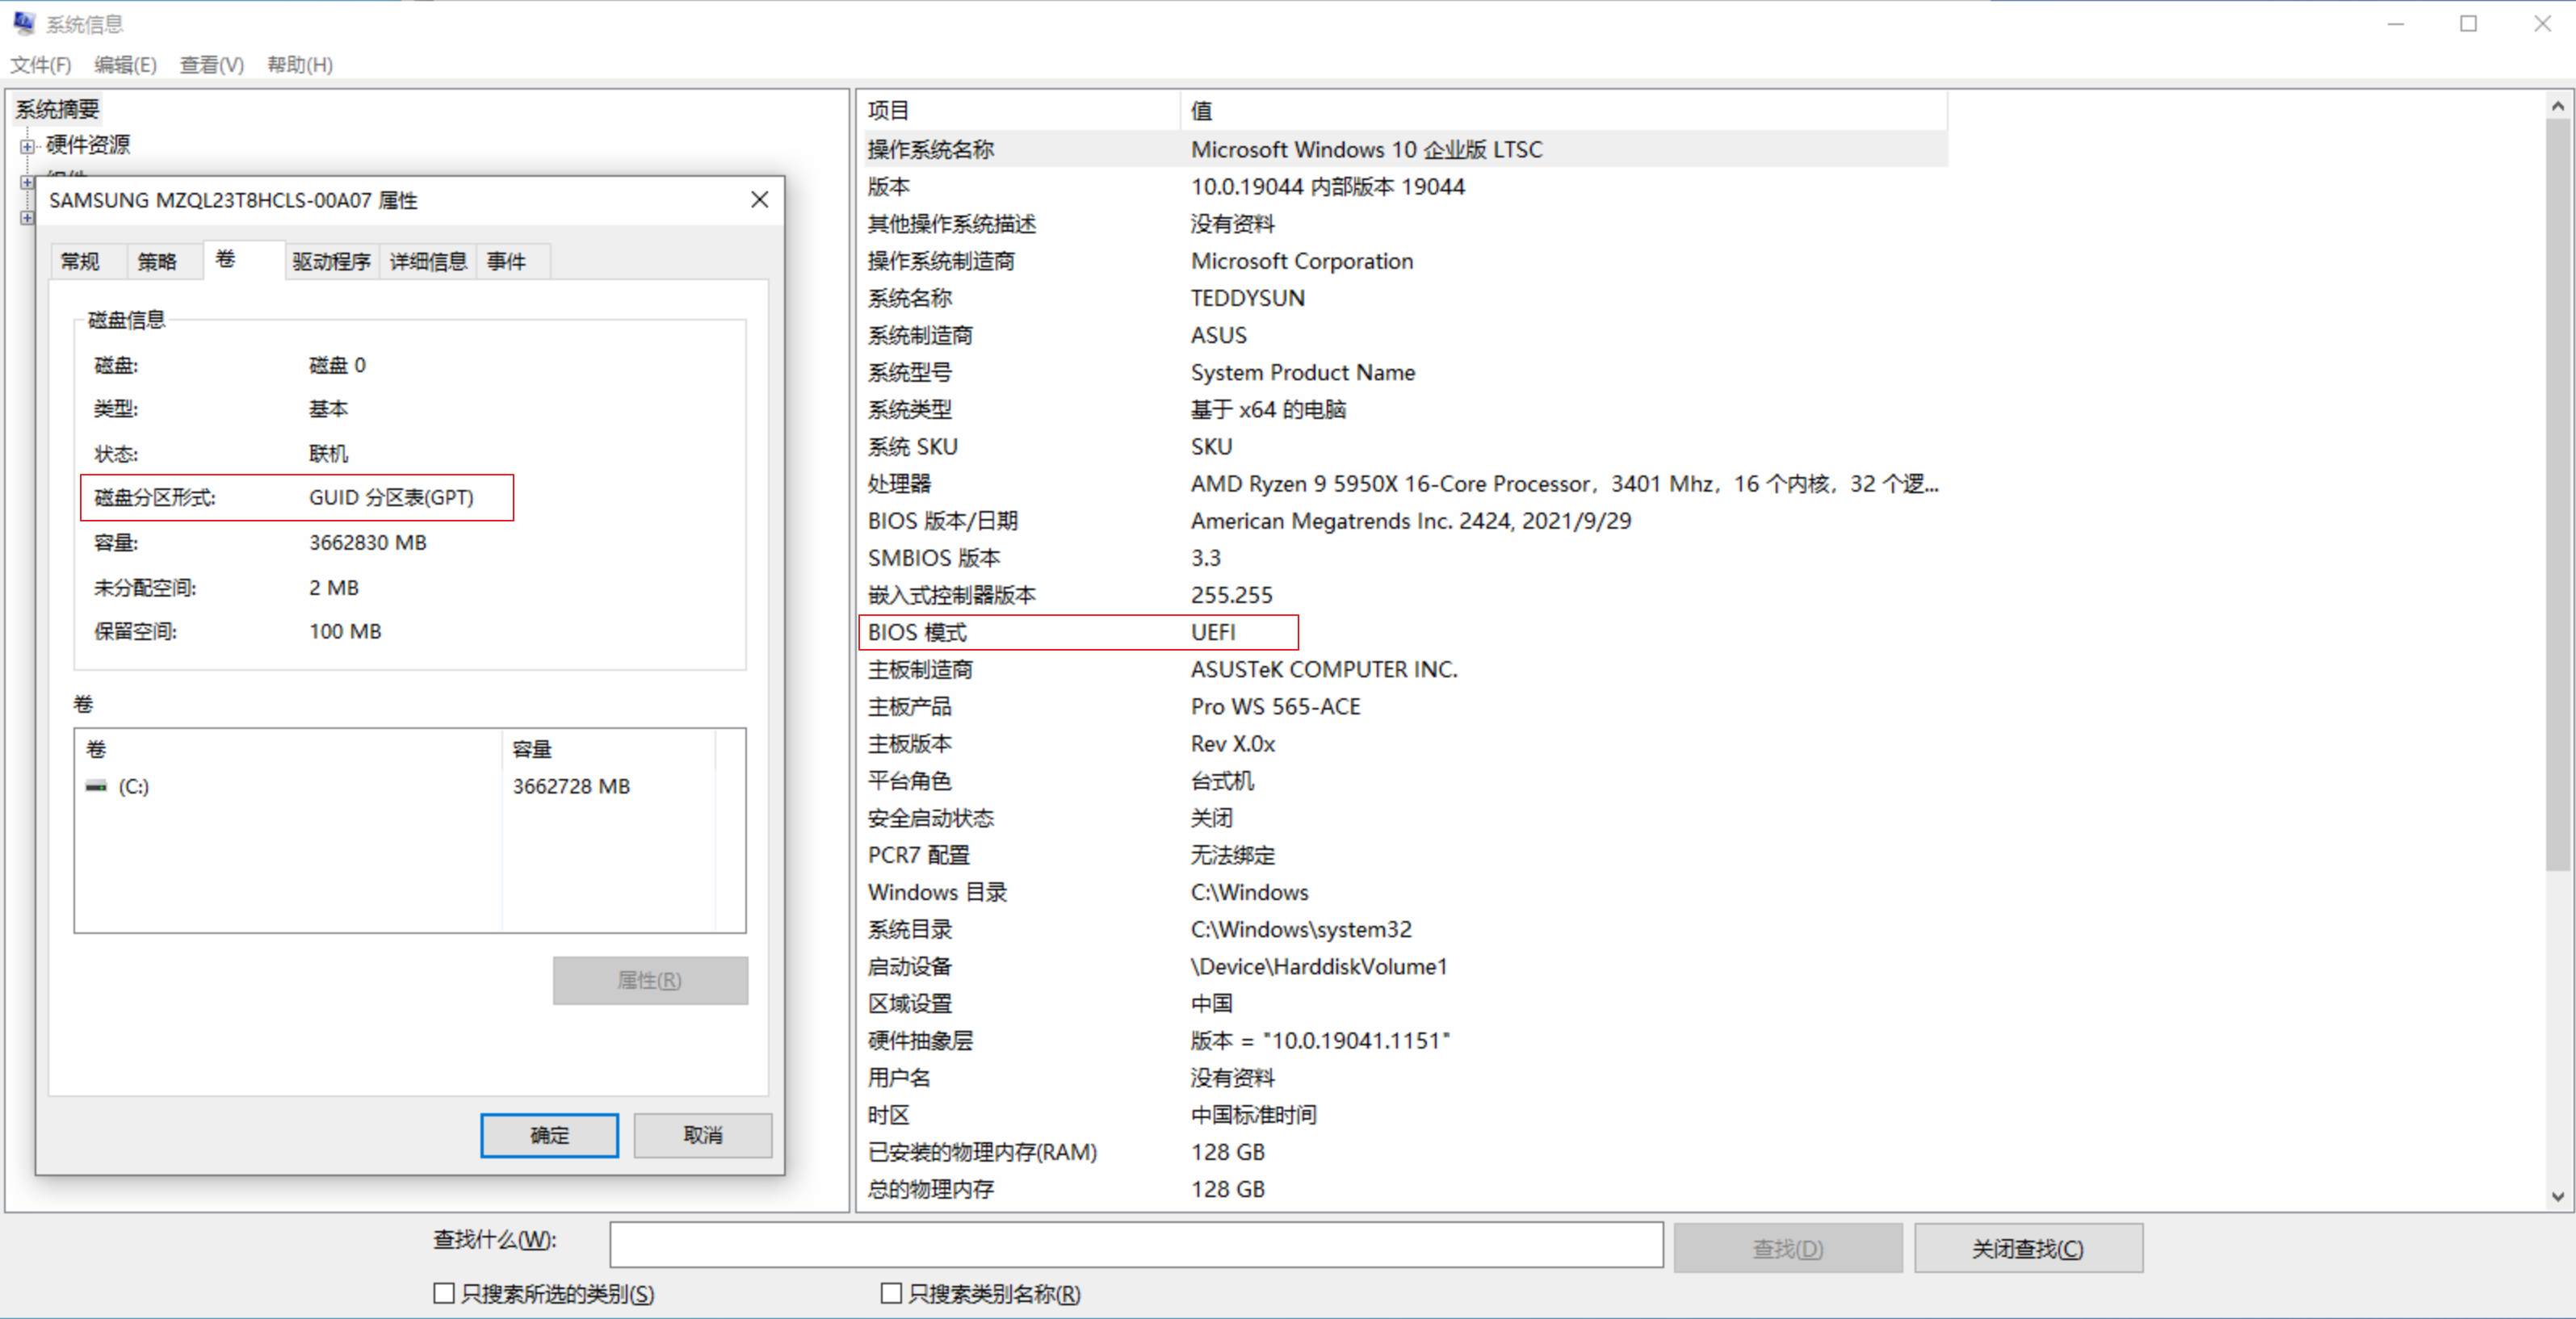This screenshot has width=2576, height=1319.
Task: Expand the partially hidden tree node below 硬件资源
Action: point(26,182)
